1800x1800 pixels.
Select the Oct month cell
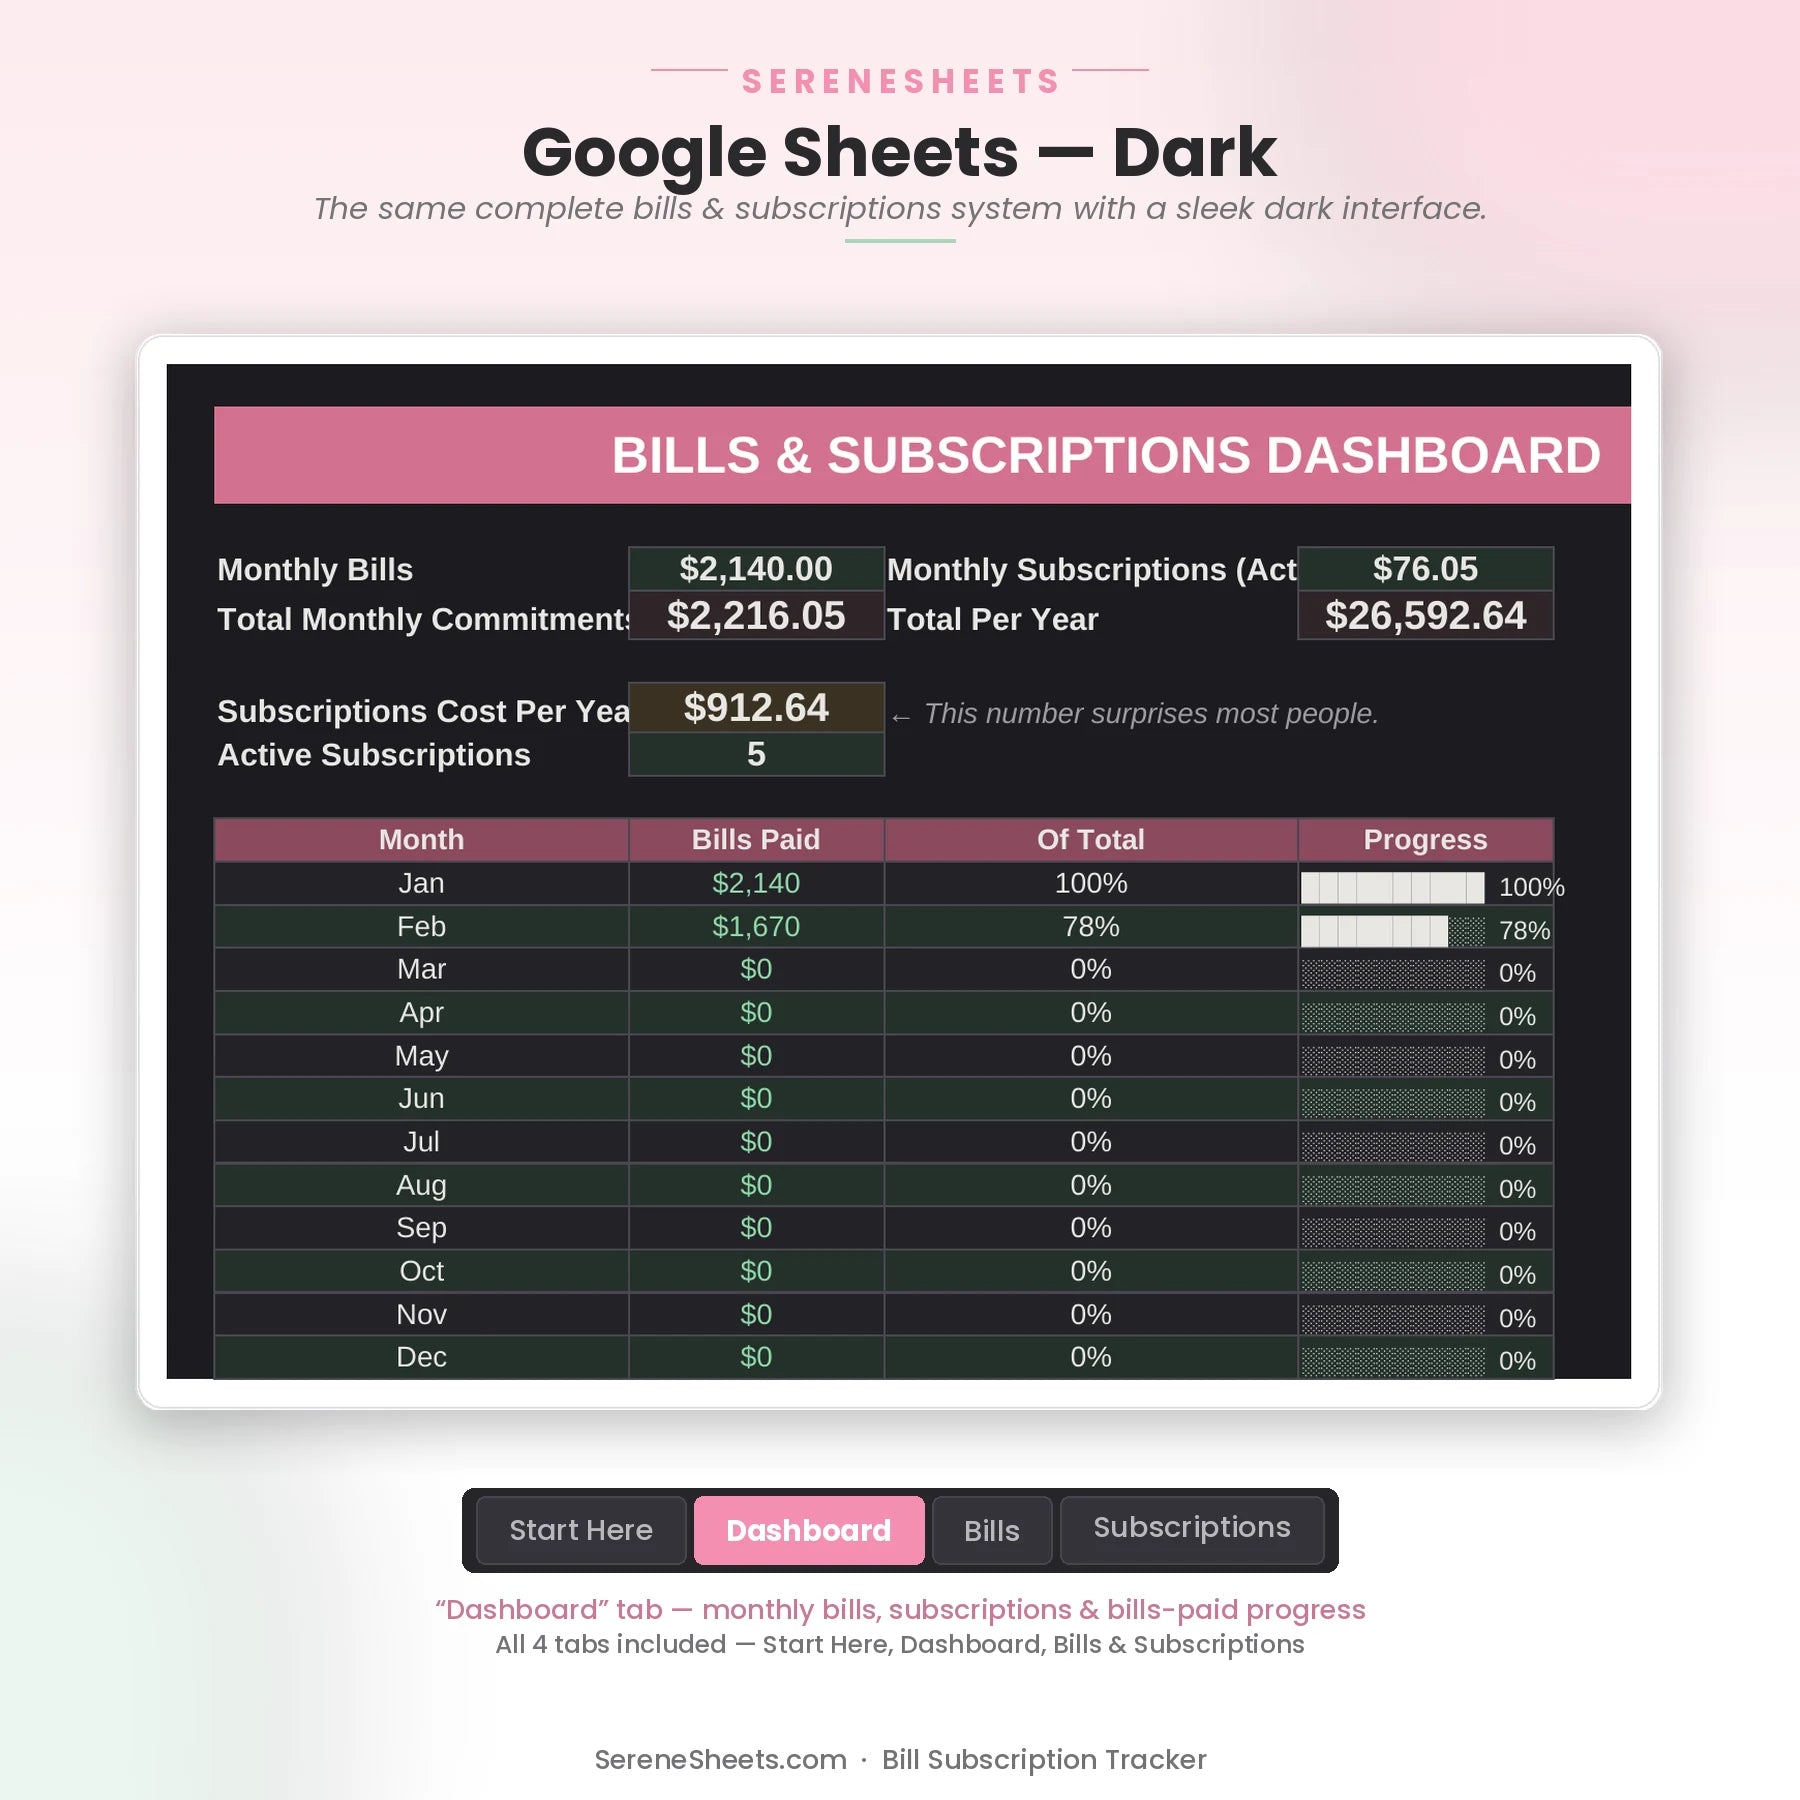(421, 1271)
